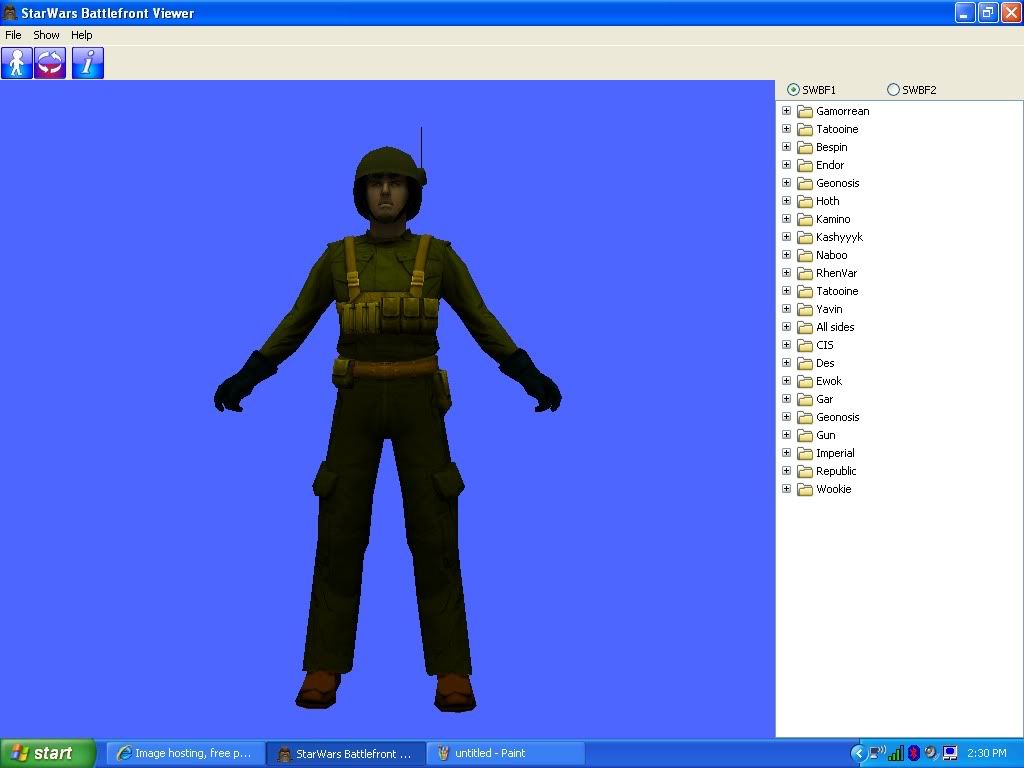Click the 2:30 PM taskbar clock
This screenshot has height=768, width=1024.
pyautogui.click(x=987, y=753)
